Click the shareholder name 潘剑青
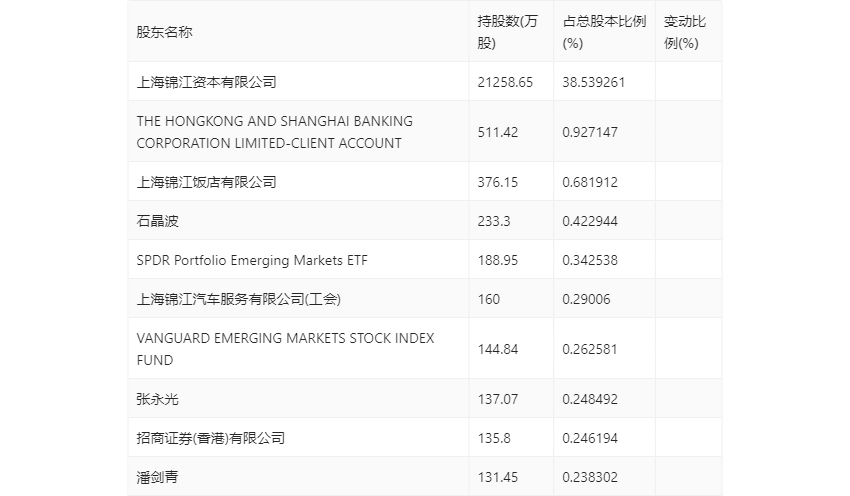 click(x=157, y=477)
